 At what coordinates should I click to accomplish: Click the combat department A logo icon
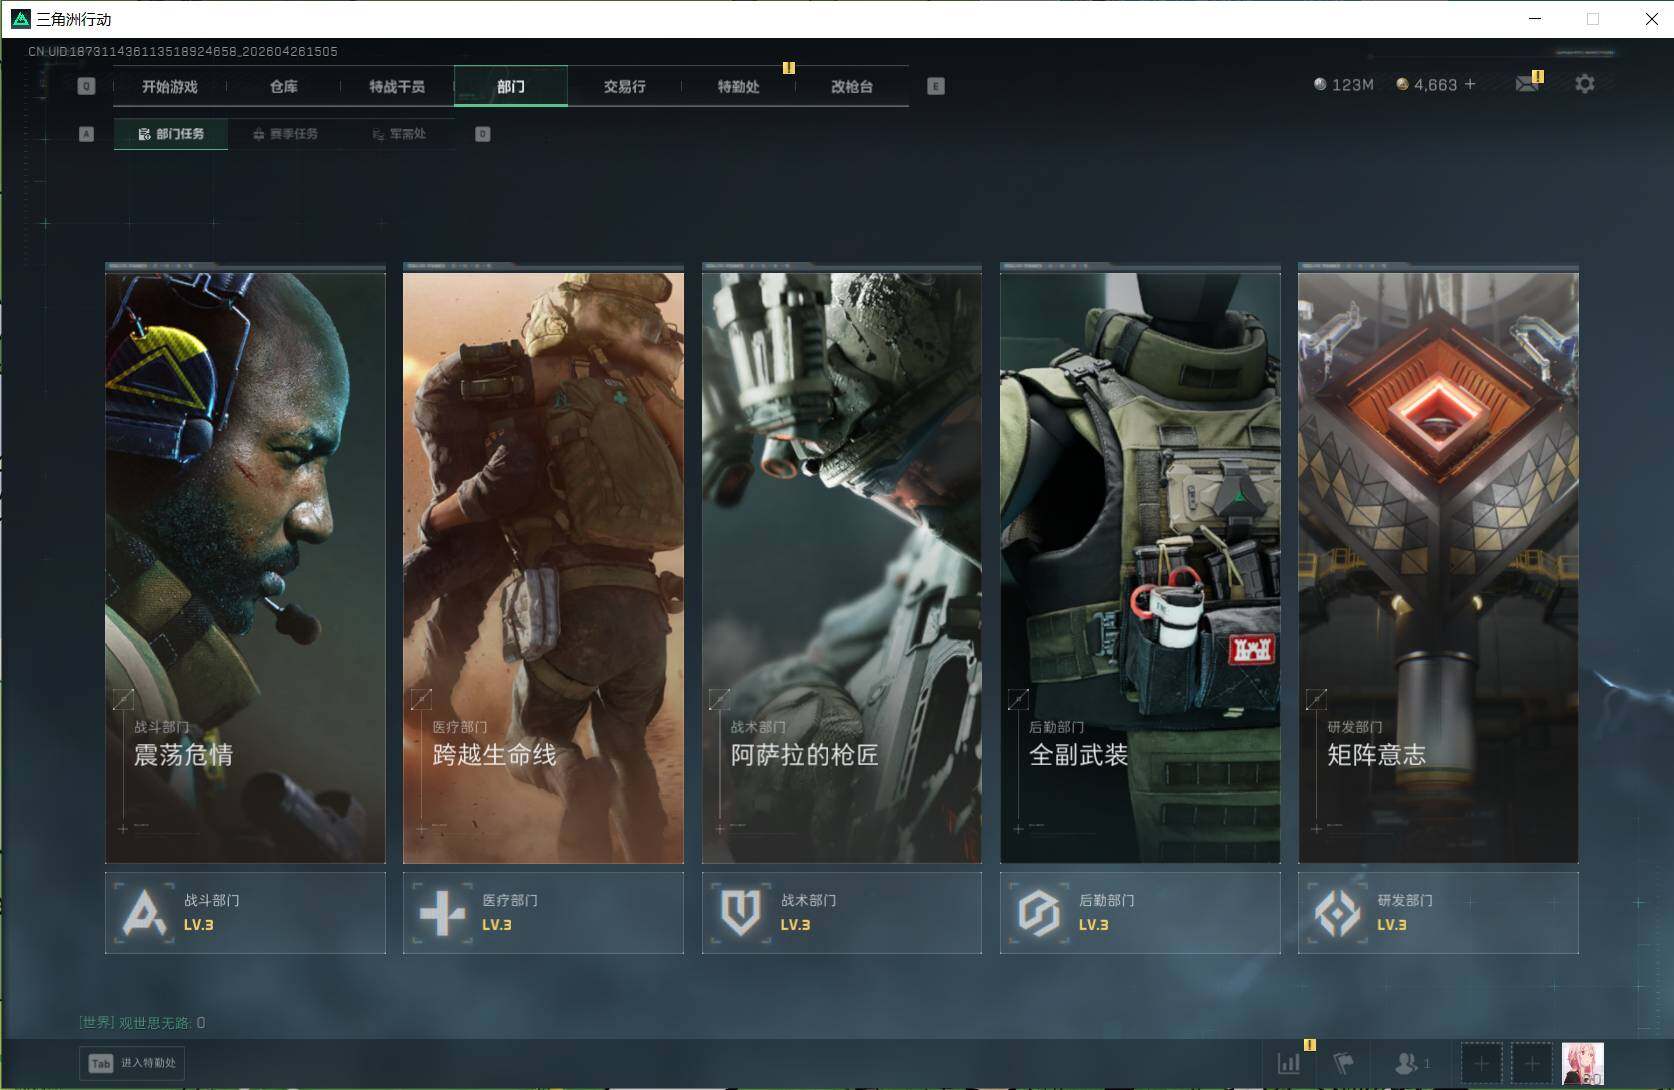click(x=144, y=913)
